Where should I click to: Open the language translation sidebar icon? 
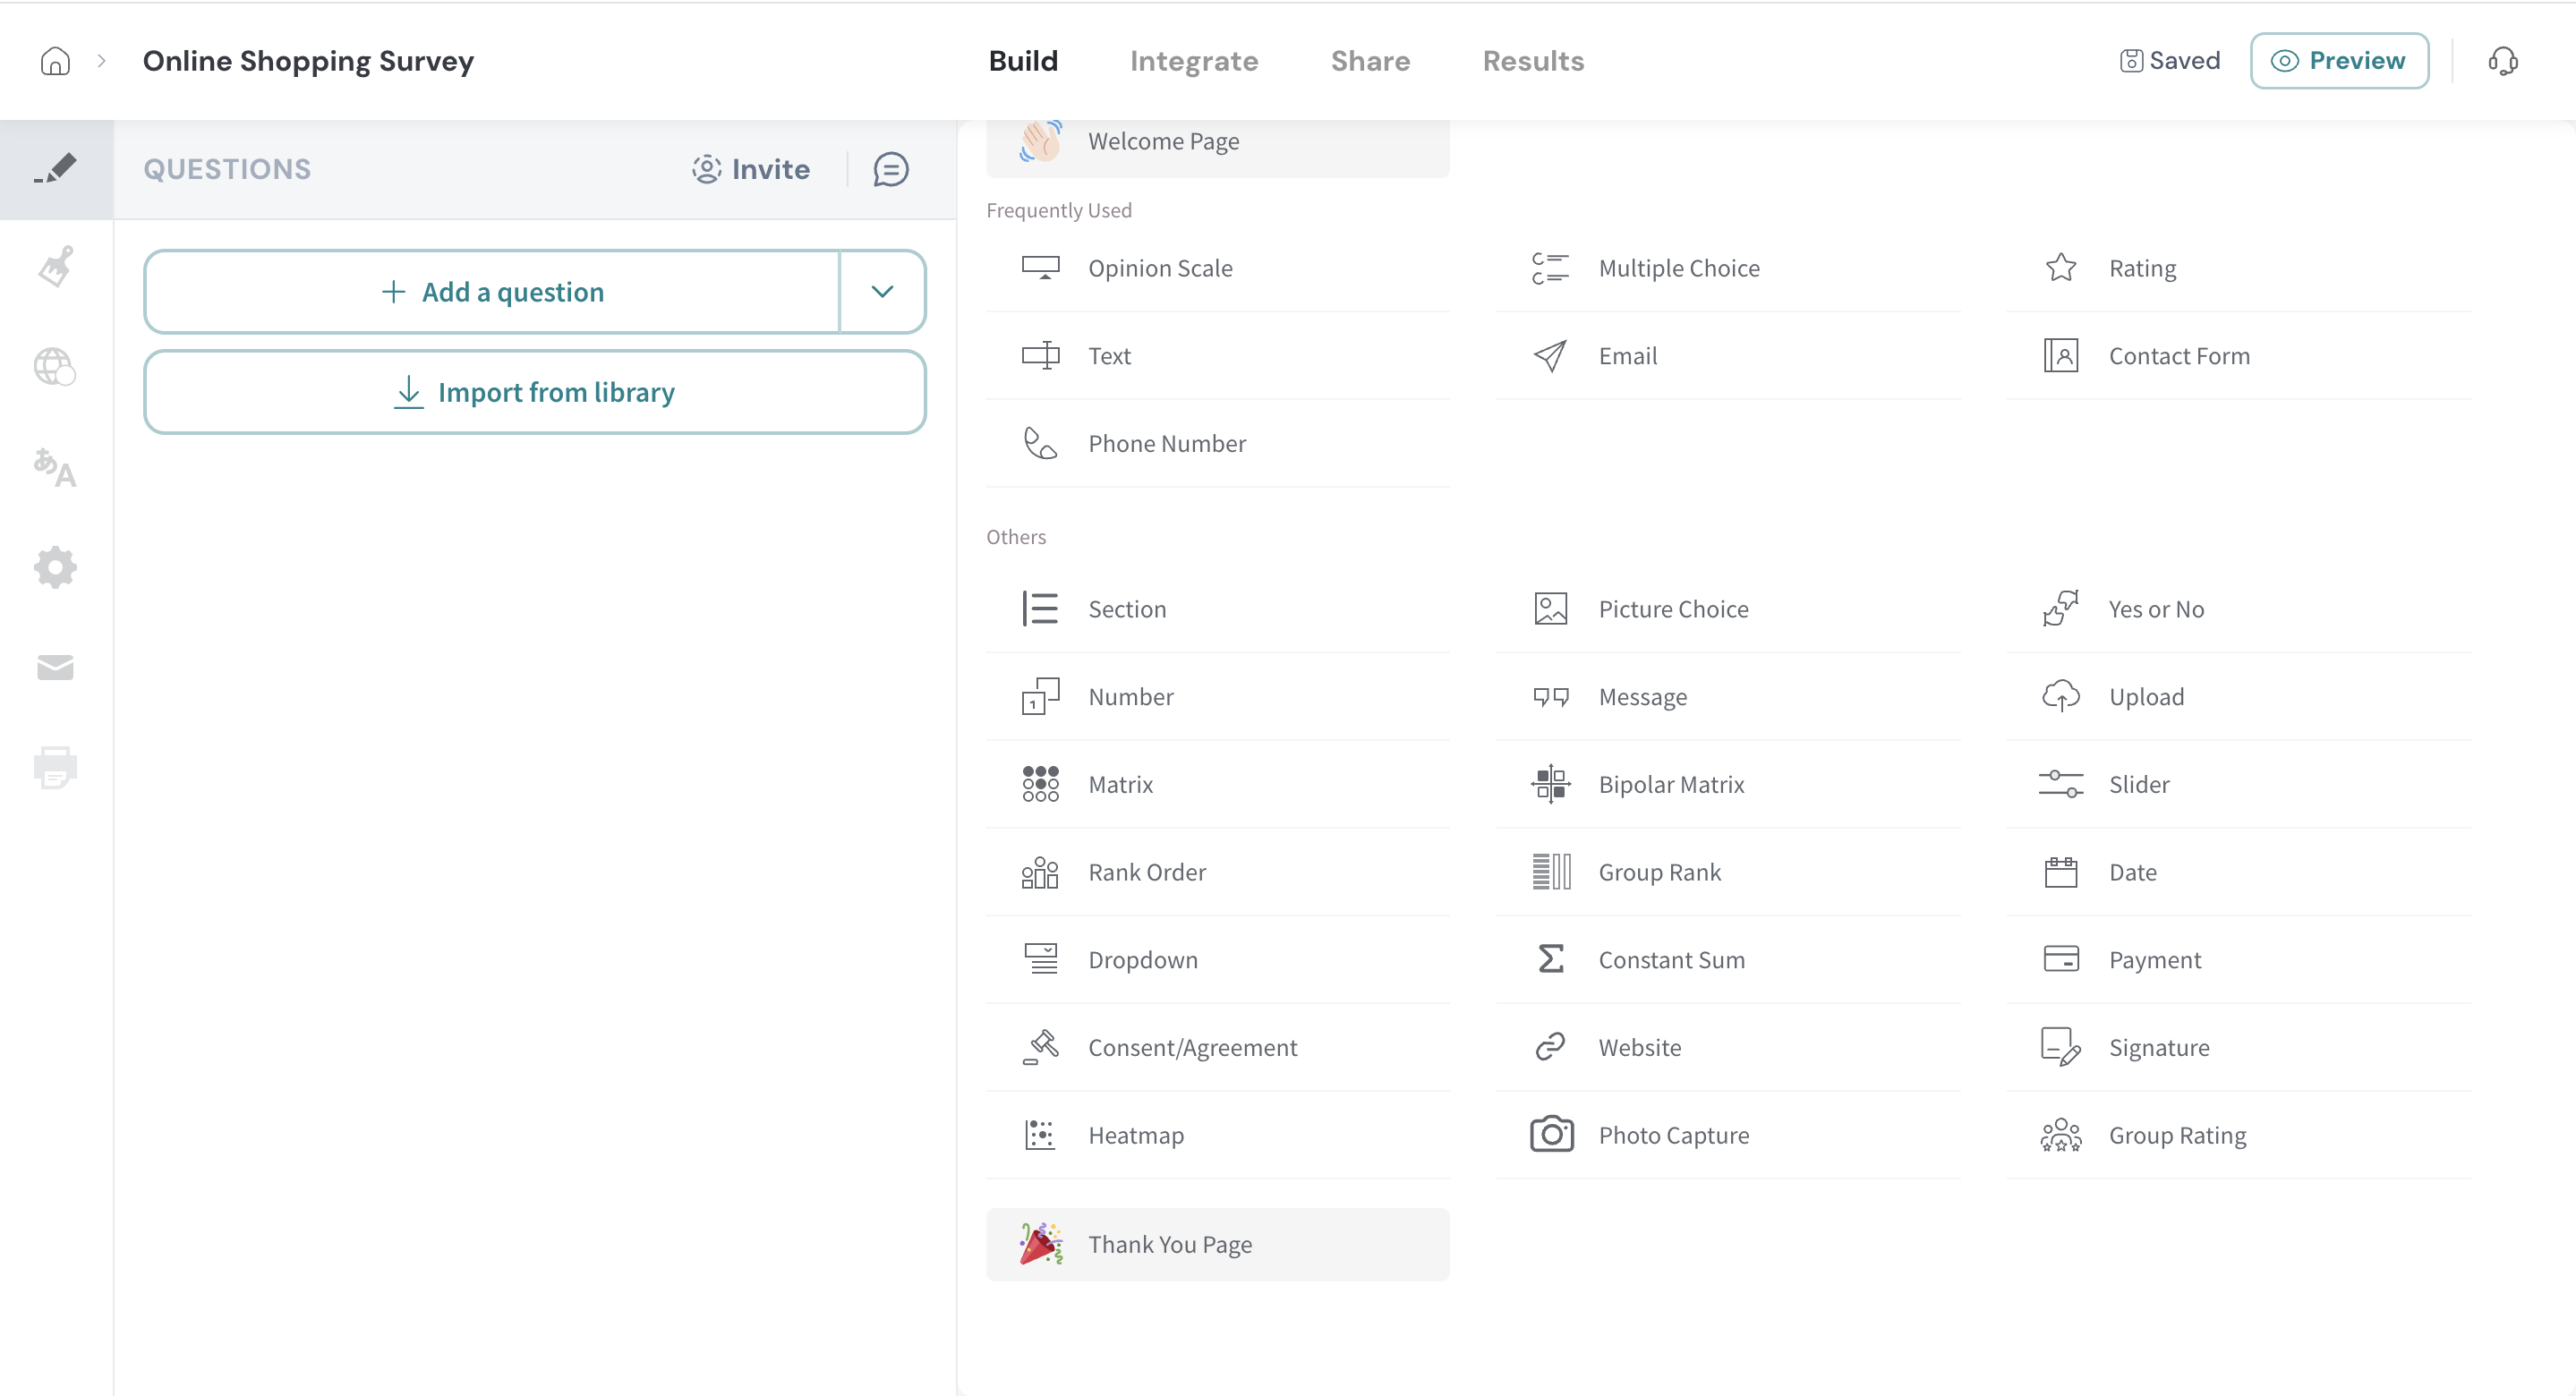tap(55, 467)
